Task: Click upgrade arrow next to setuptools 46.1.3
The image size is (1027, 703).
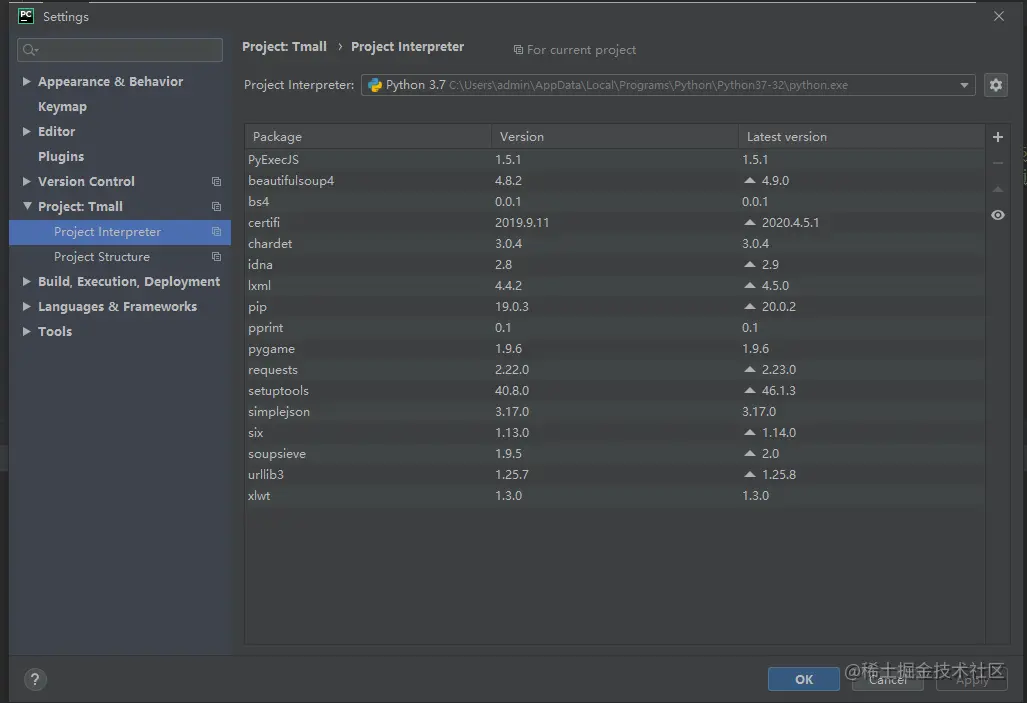Action: click(x=750, y=390)
